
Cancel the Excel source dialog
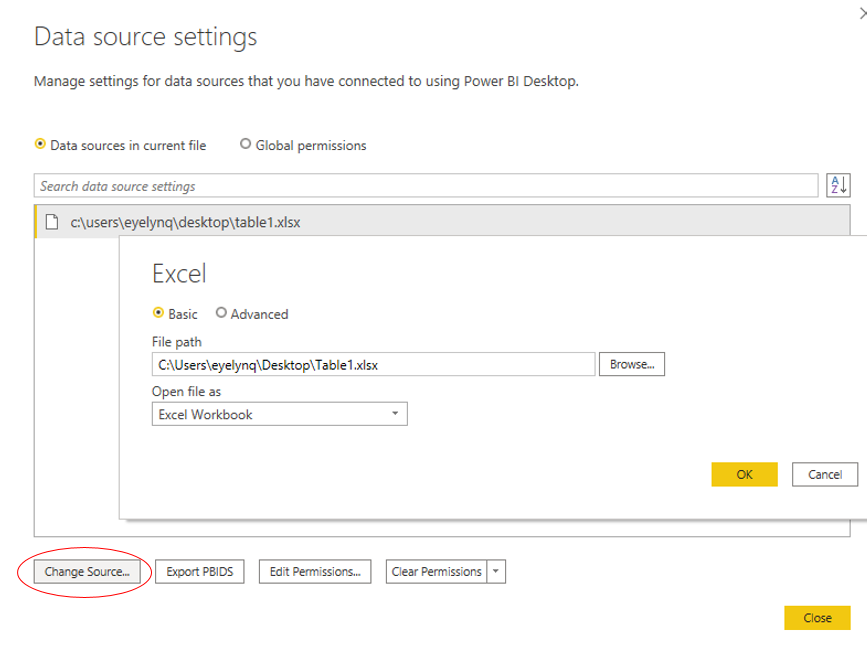[x=824, y=474]
